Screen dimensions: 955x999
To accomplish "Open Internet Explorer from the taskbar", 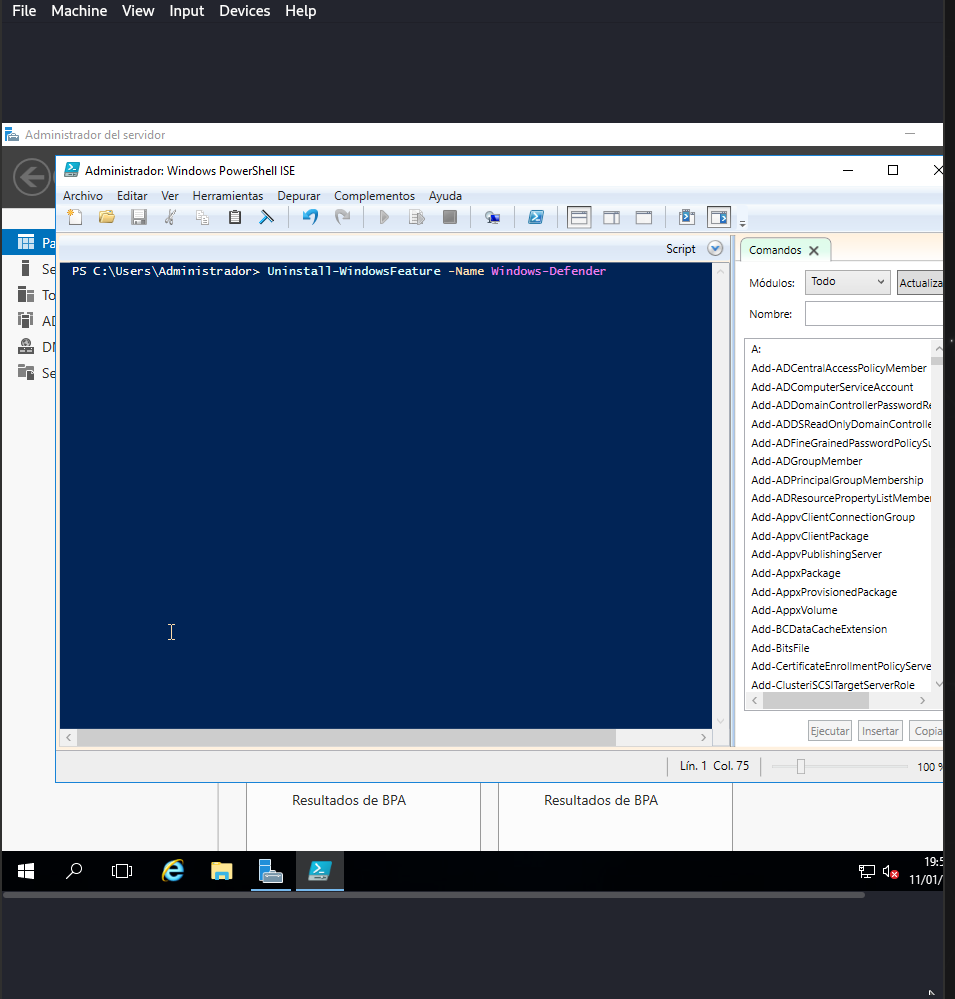I will [x=173, y=871].
